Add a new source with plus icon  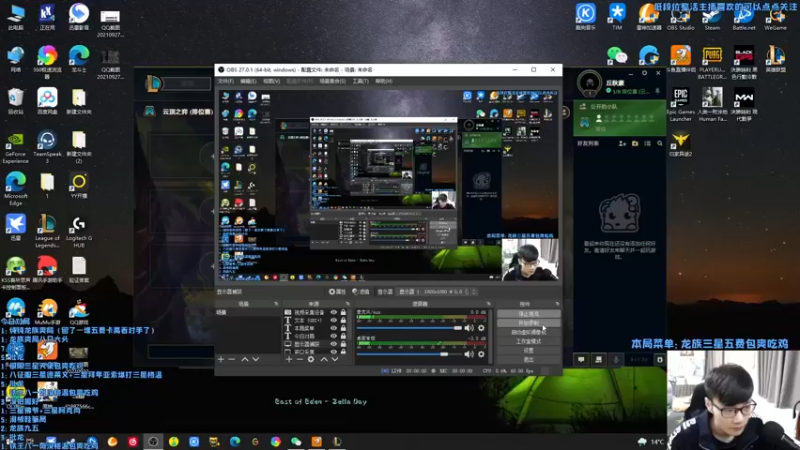point(289,360)
